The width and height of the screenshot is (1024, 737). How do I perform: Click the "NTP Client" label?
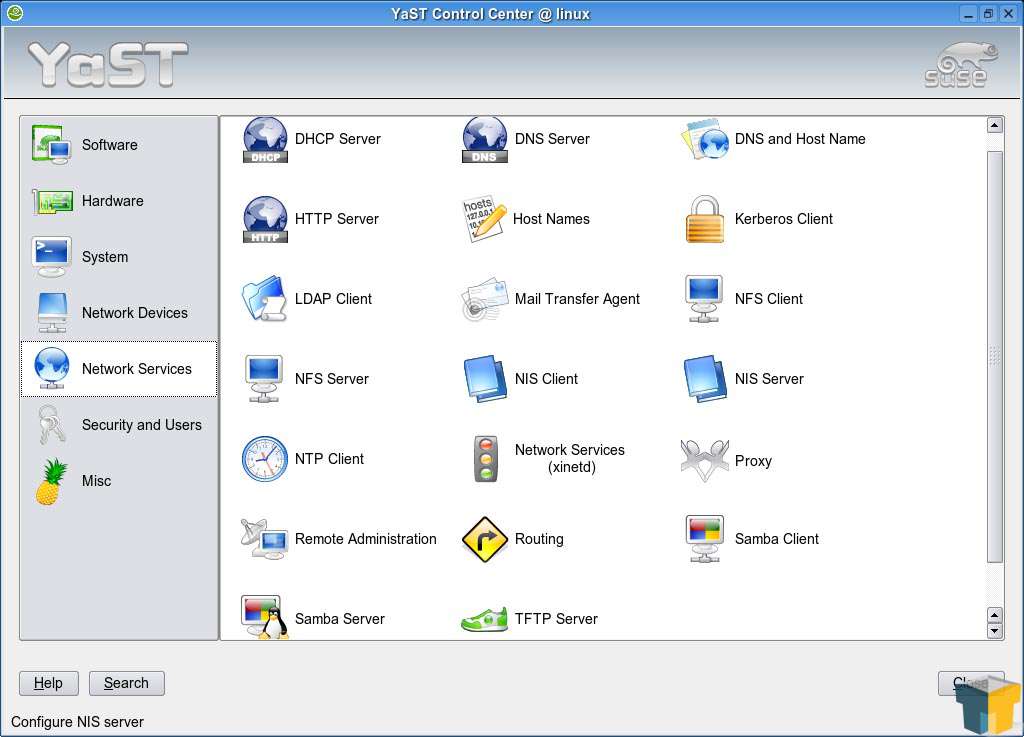(329, 459)
